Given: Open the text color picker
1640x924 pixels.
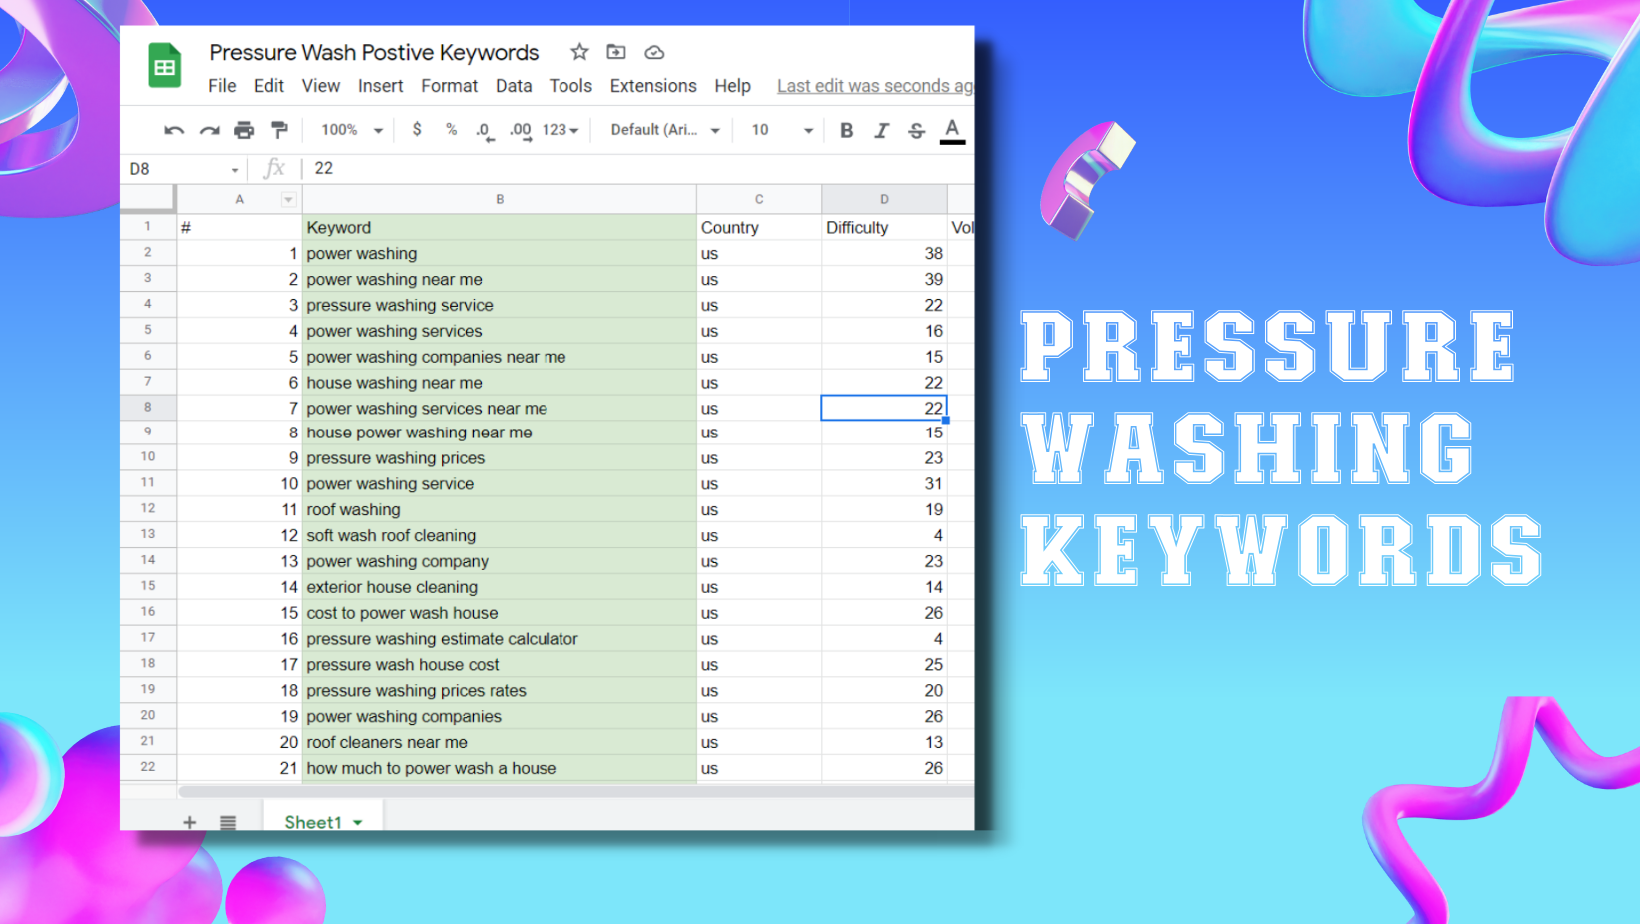Looking at the screenshot, I should click(x=952, y=130).
